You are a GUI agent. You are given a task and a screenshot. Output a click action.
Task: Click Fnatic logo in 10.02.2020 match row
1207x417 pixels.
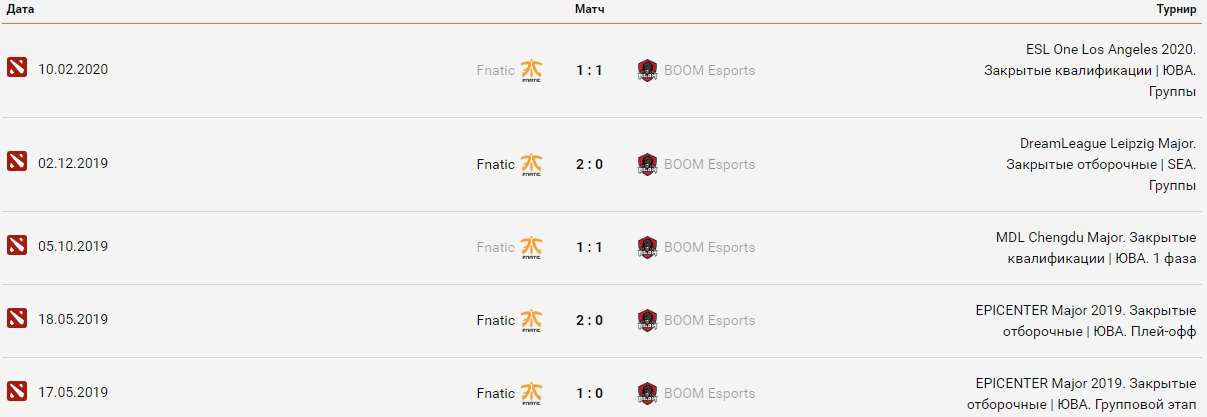point(533,71)
